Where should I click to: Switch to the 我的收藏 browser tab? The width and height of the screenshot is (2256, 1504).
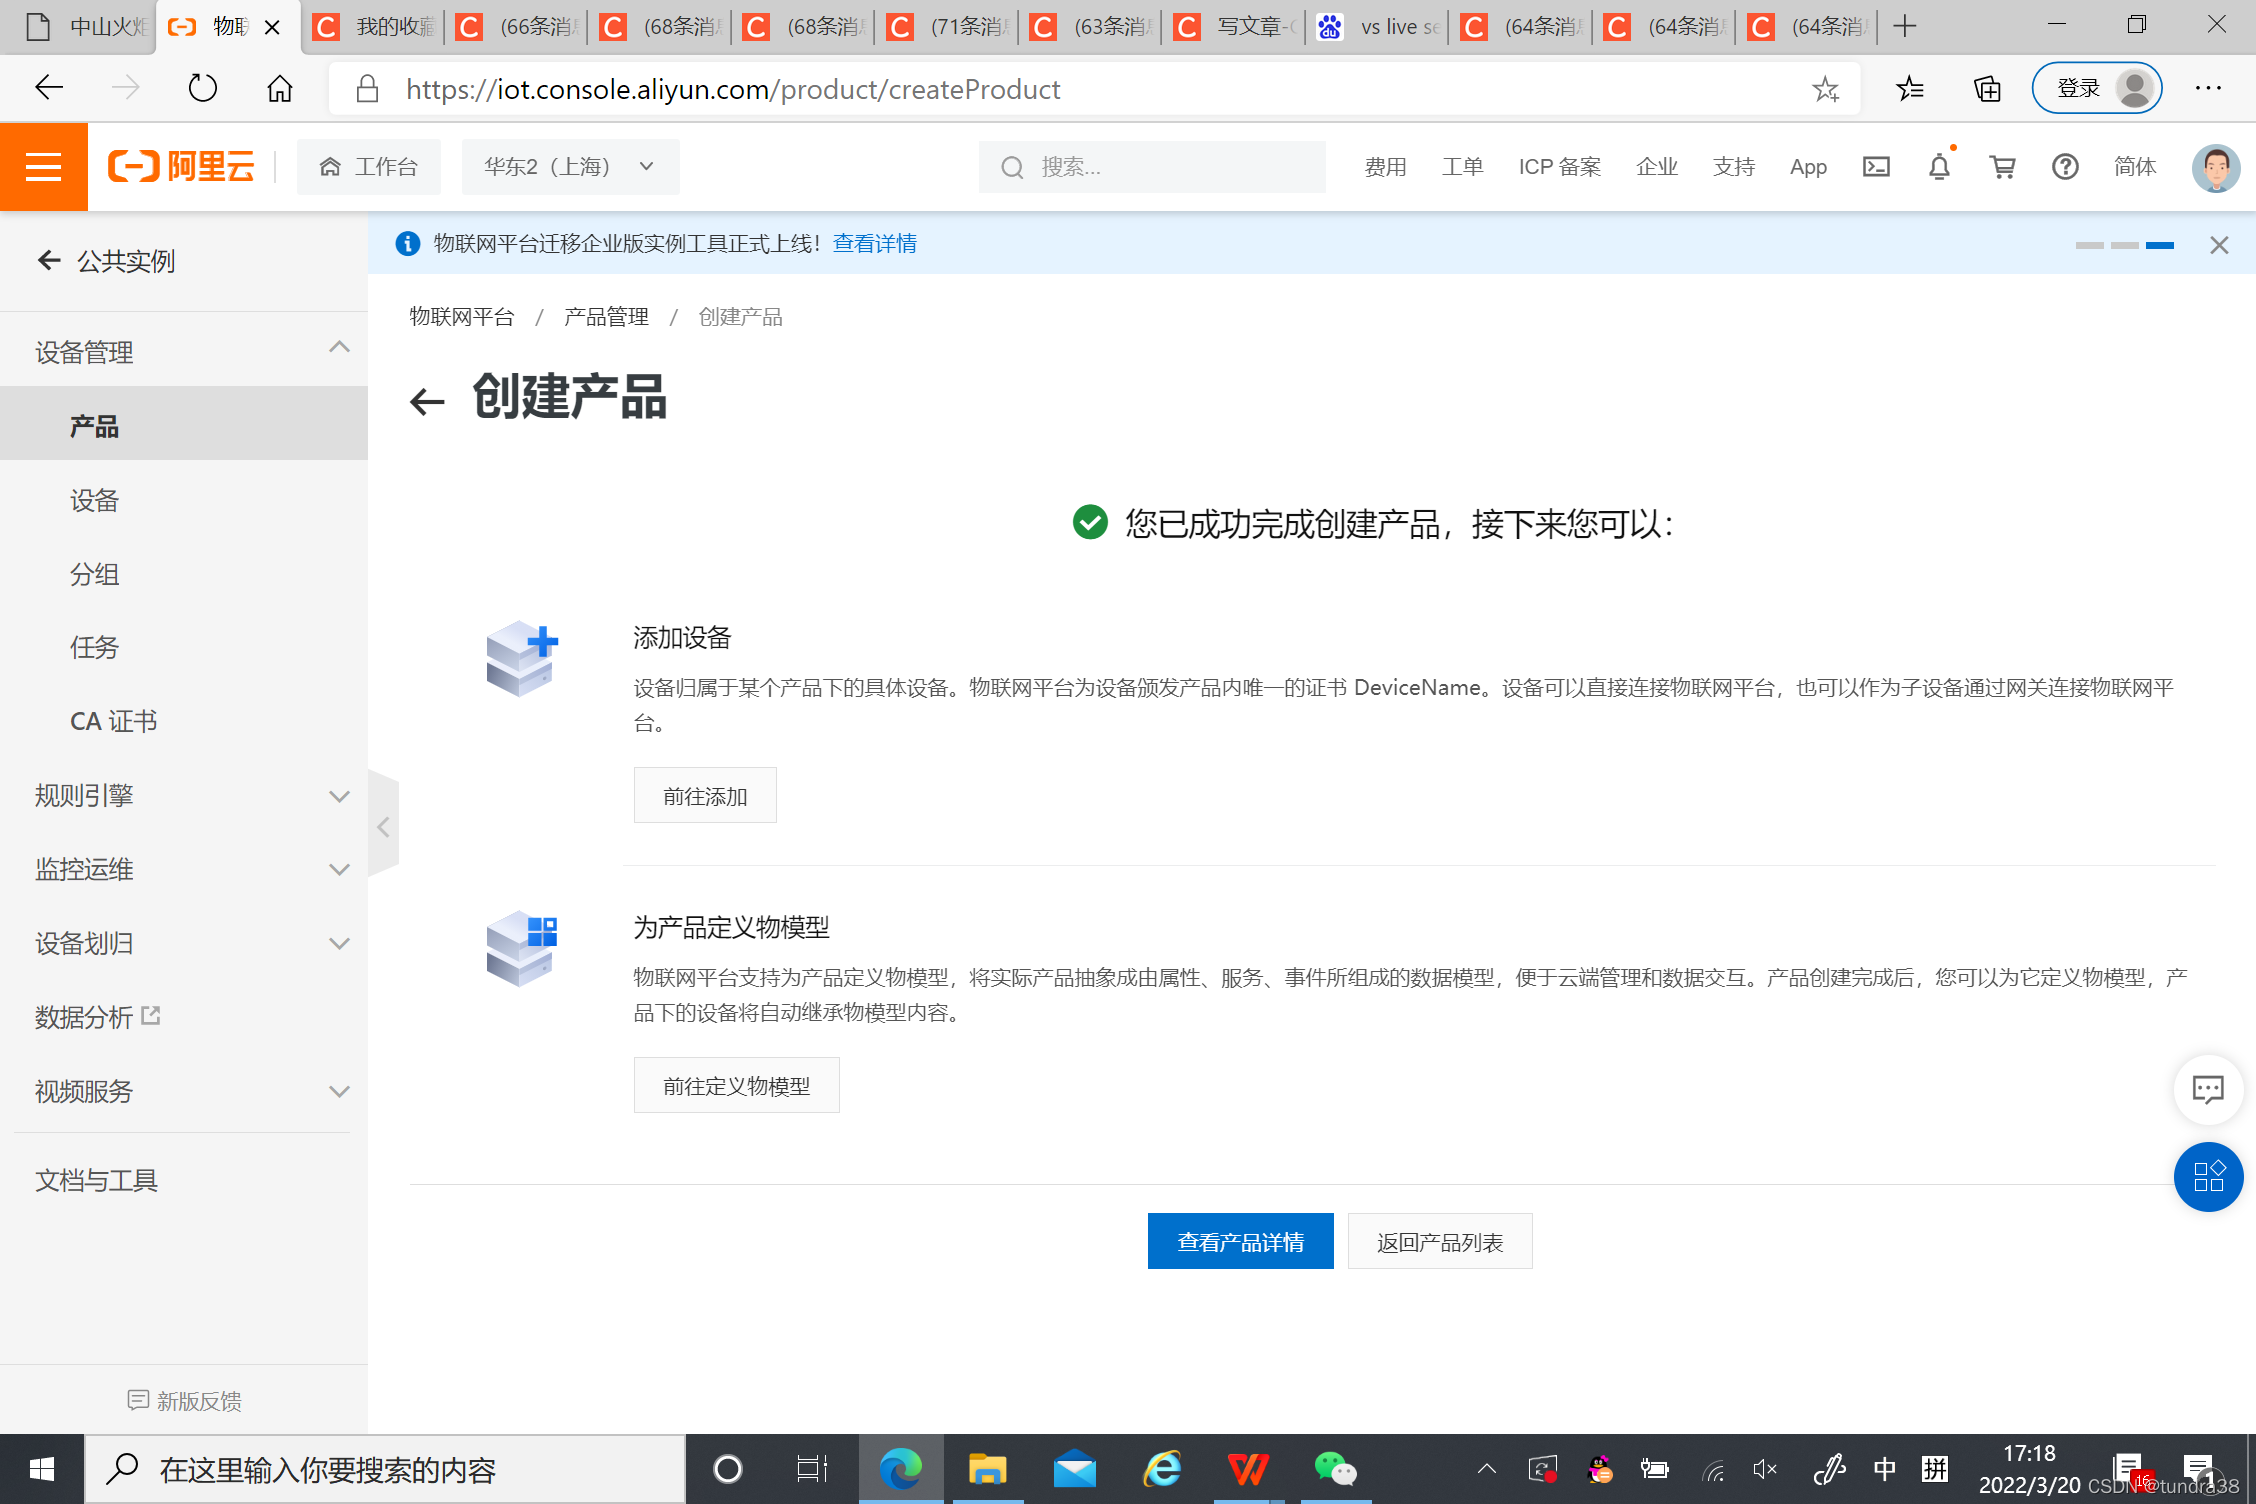pyautogui.click(x=375, y=27)
